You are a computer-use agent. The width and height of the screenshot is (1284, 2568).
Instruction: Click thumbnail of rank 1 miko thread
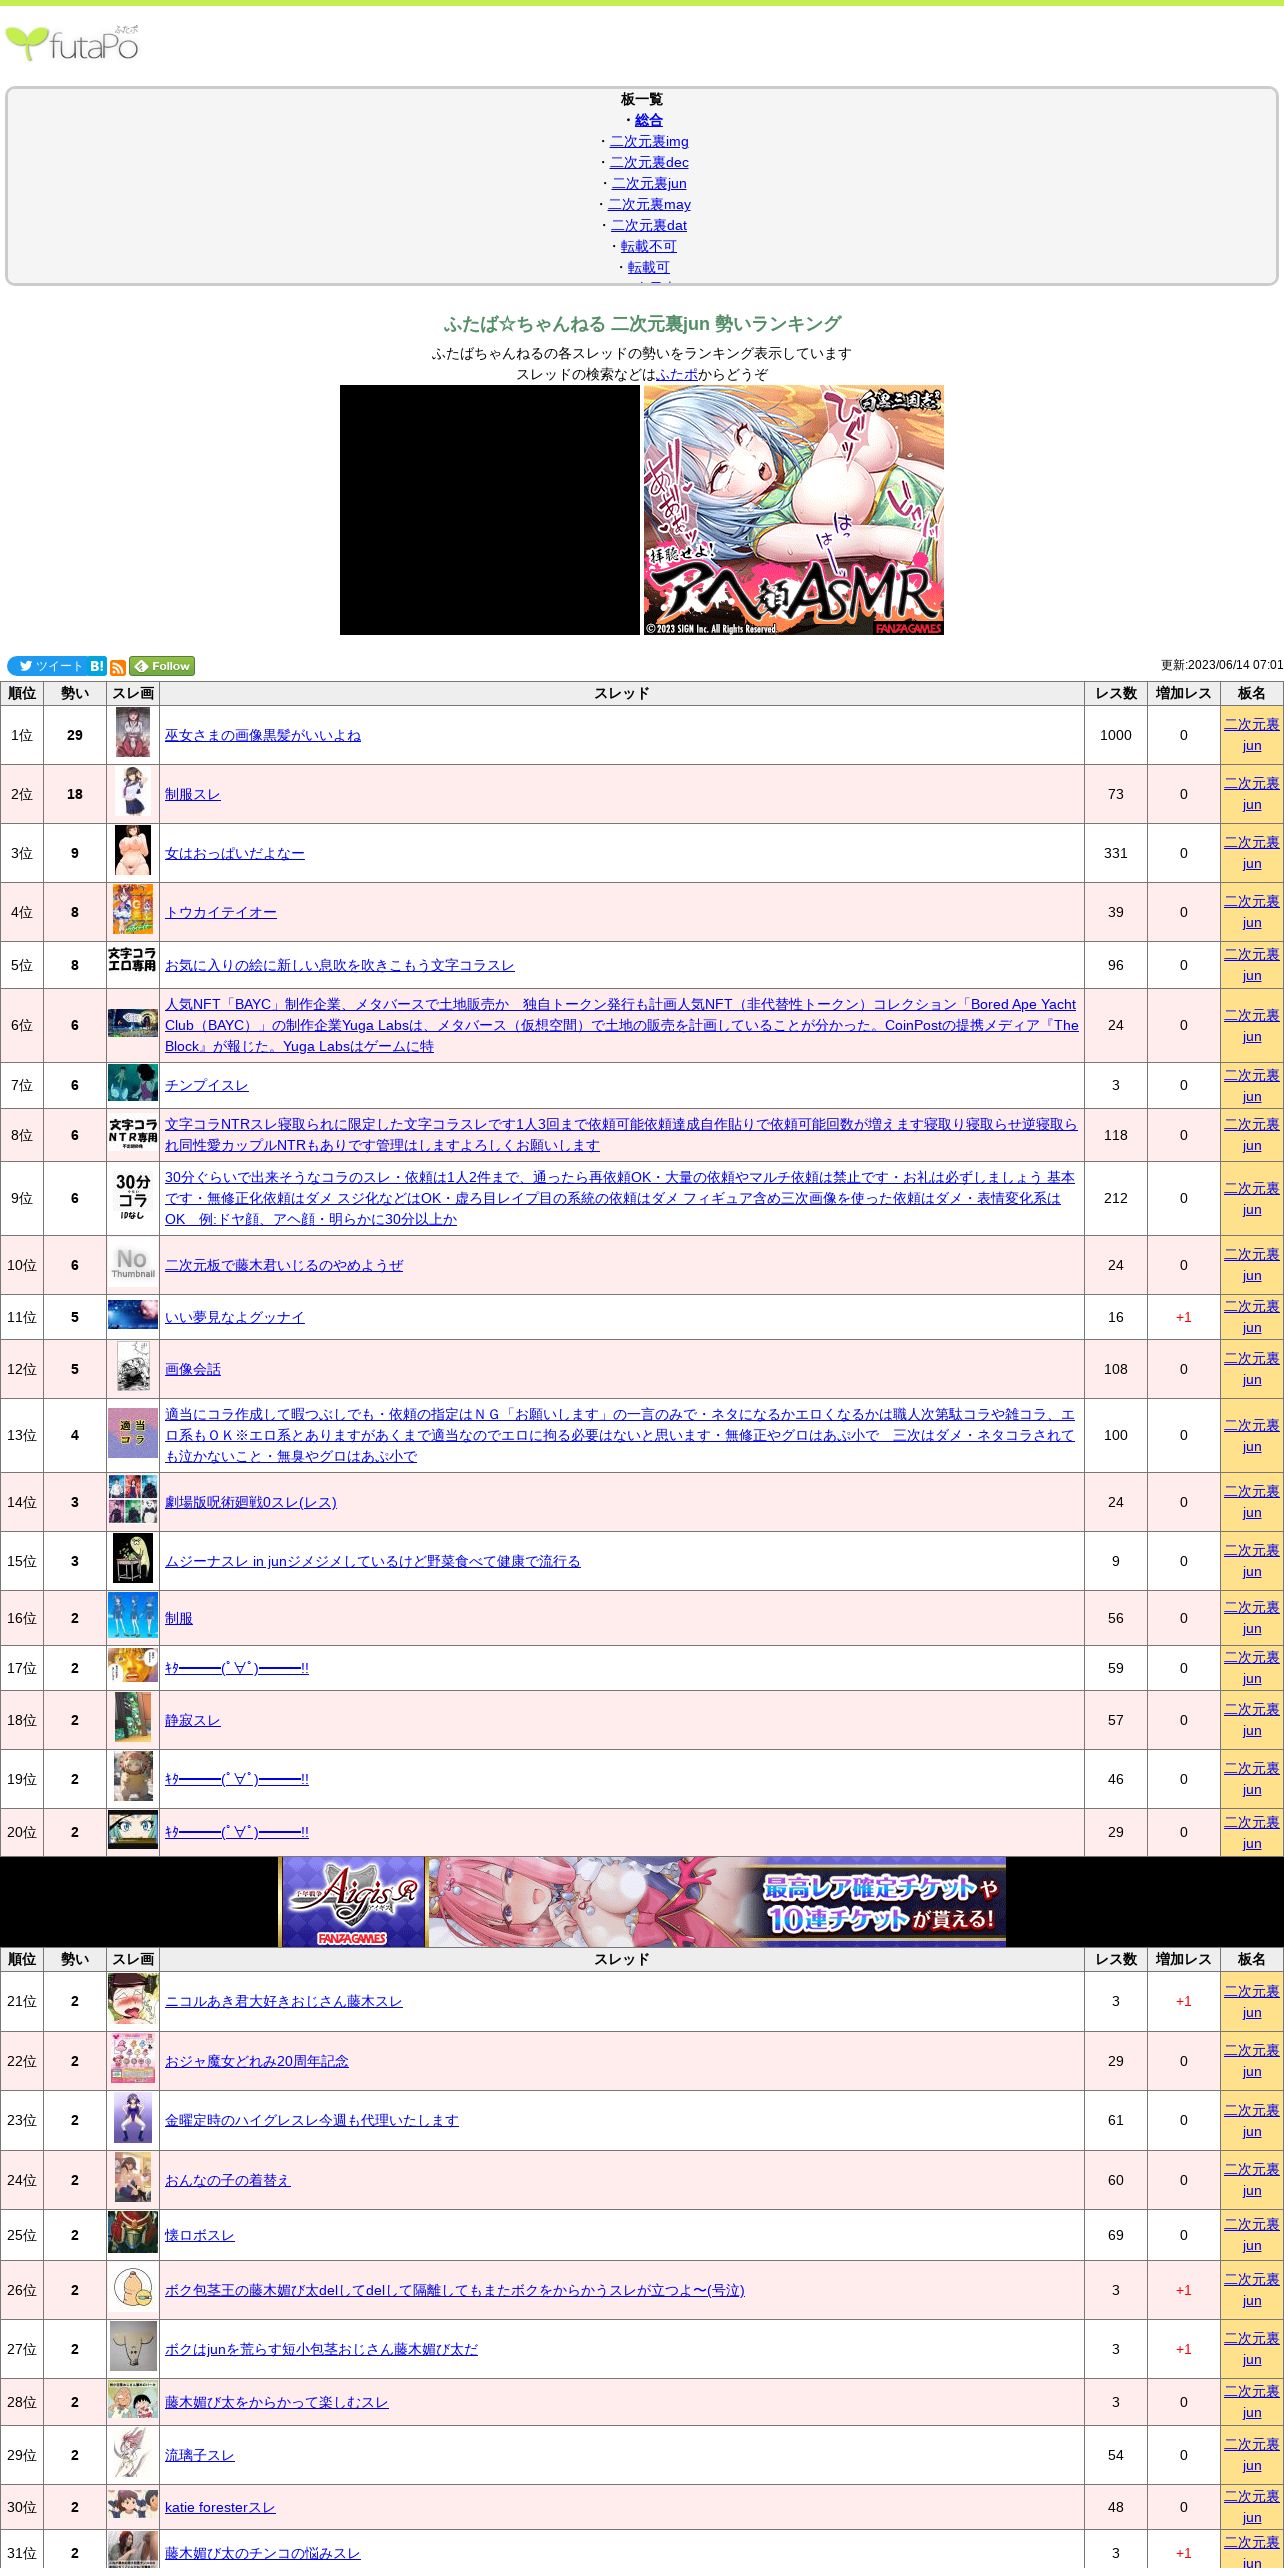point(133,733)
